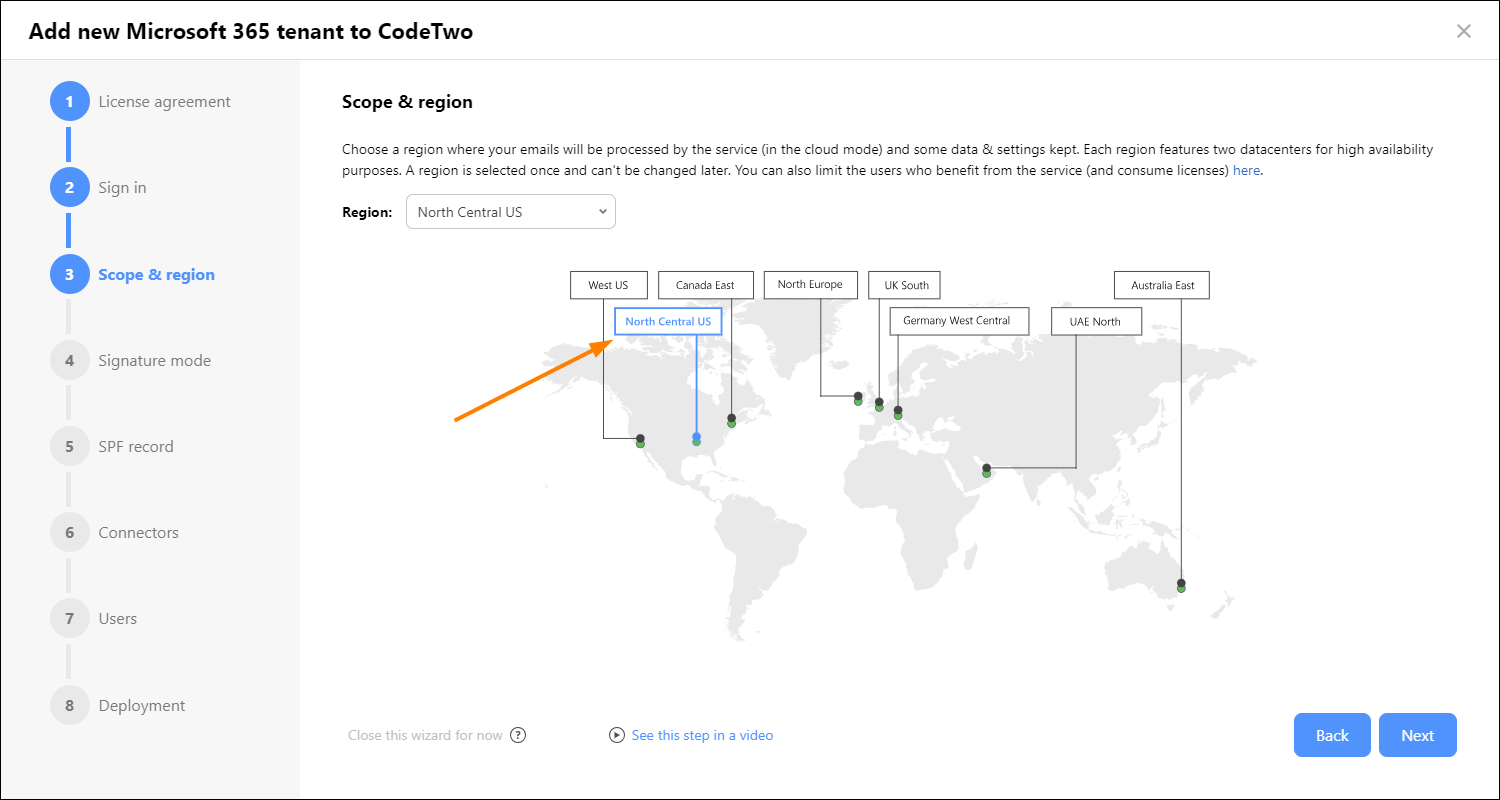Choose the UK South region on map
The image size is (1500, 800).
[904, 285]
